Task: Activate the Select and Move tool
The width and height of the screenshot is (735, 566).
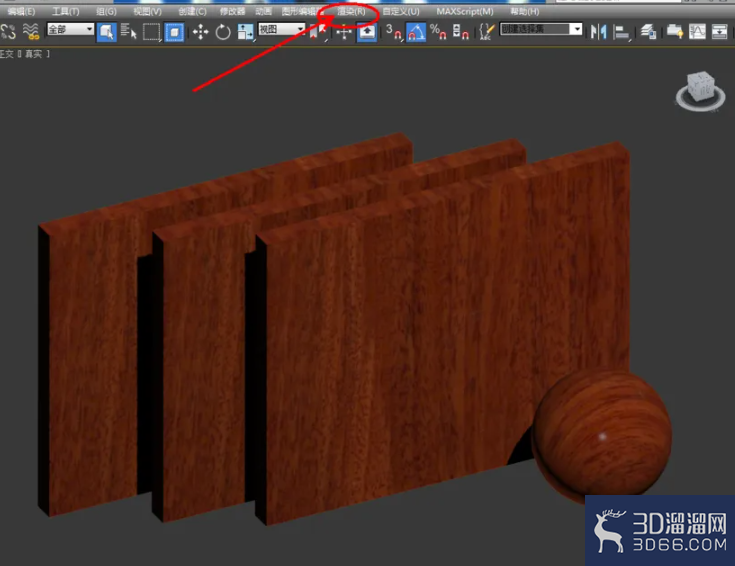Action: point(201,32)
